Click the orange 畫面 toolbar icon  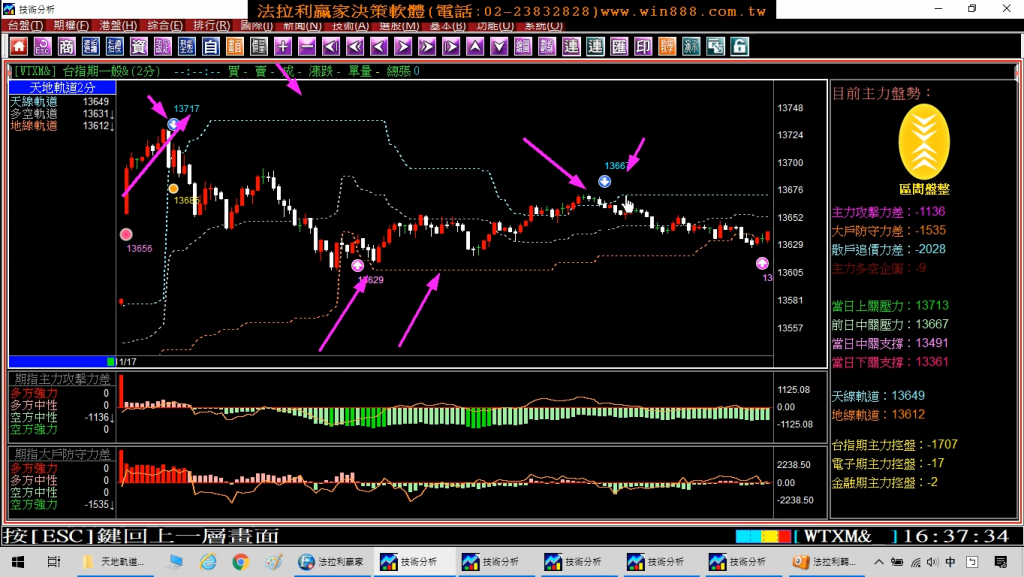234,46
